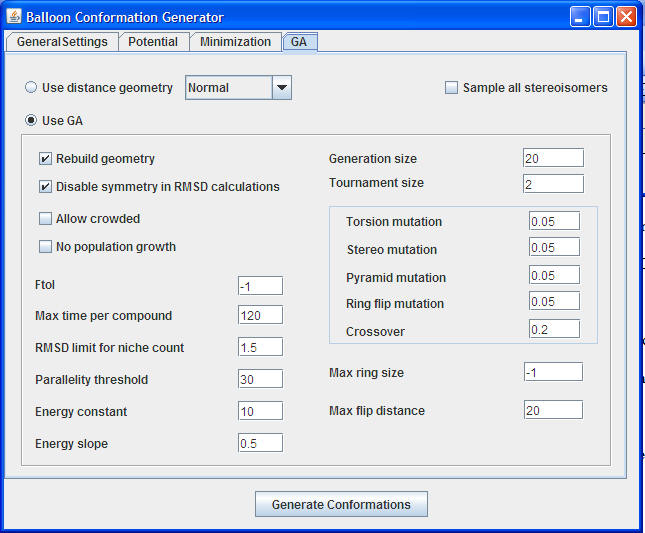
Task: Switch to the General Settings tab
Action: click(x=62, y=42)
